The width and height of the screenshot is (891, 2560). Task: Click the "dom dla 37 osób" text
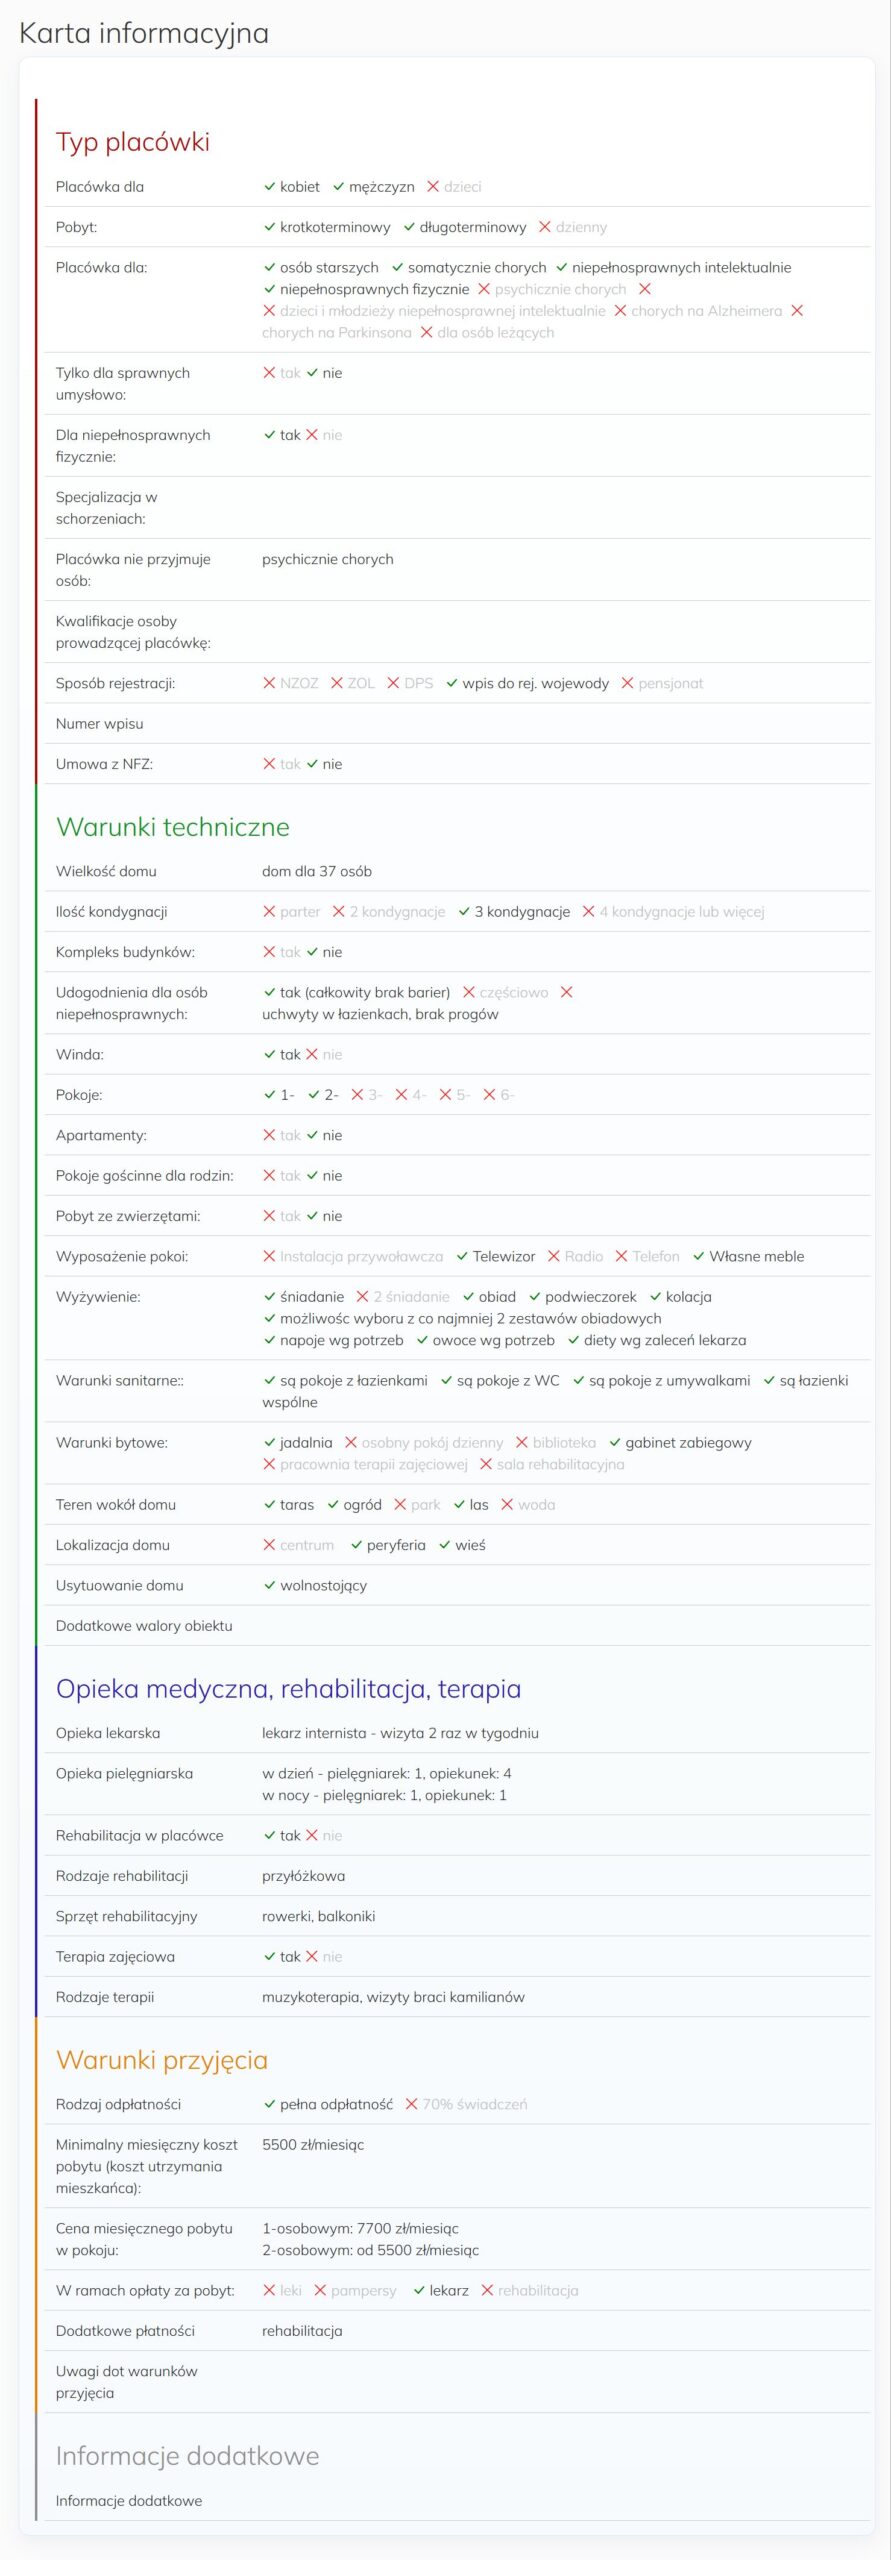317,871
